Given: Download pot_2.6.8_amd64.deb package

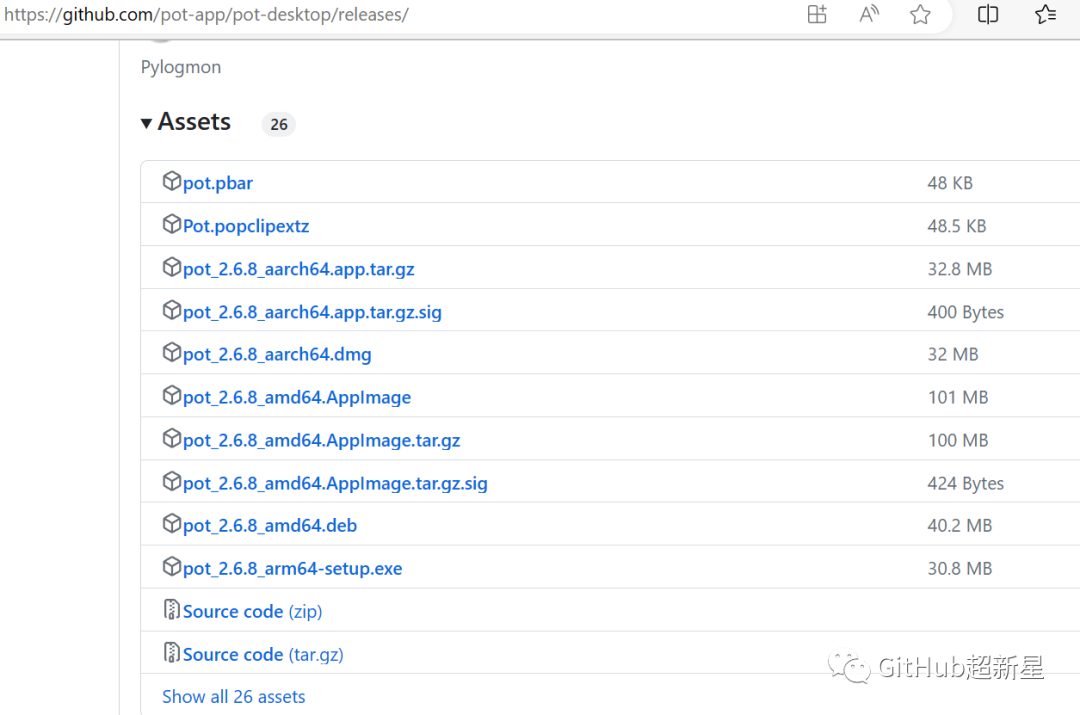Looking at the screenshot, I should pos(270,526).
